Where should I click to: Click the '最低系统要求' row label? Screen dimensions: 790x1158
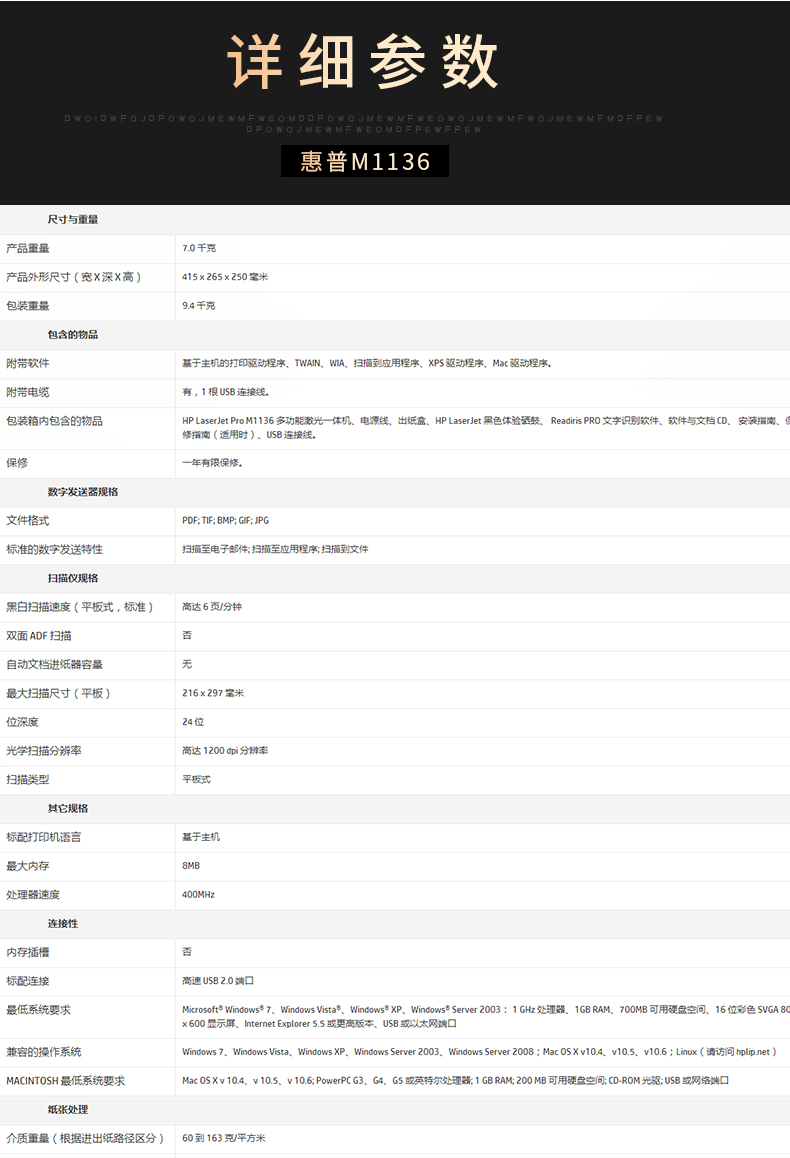tap(38, 1010)
